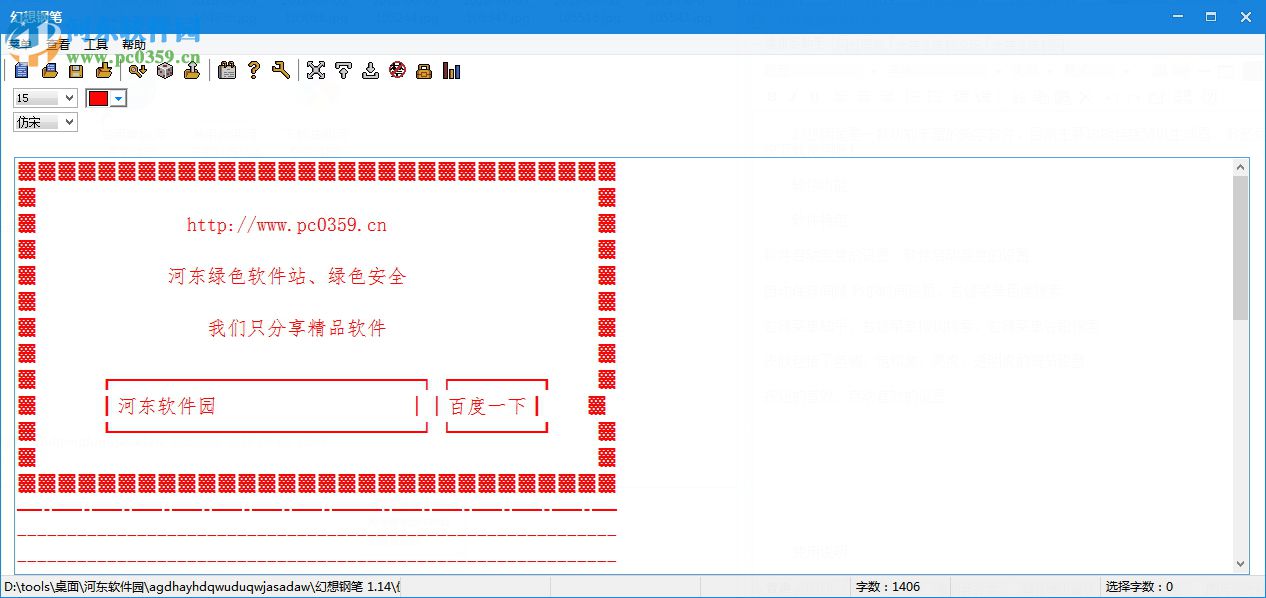Click the question mark help icon
The image size is (1266, 598).
tap(254, 70)
